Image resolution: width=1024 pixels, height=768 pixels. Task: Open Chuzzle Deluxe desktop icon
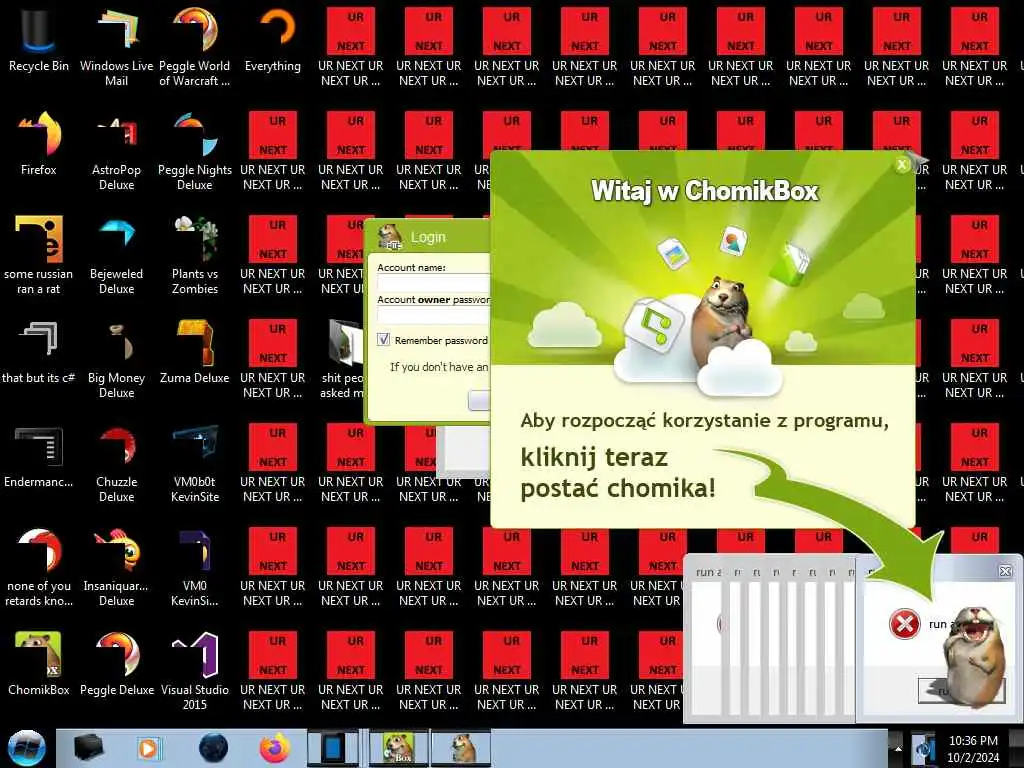click(116, 462)
